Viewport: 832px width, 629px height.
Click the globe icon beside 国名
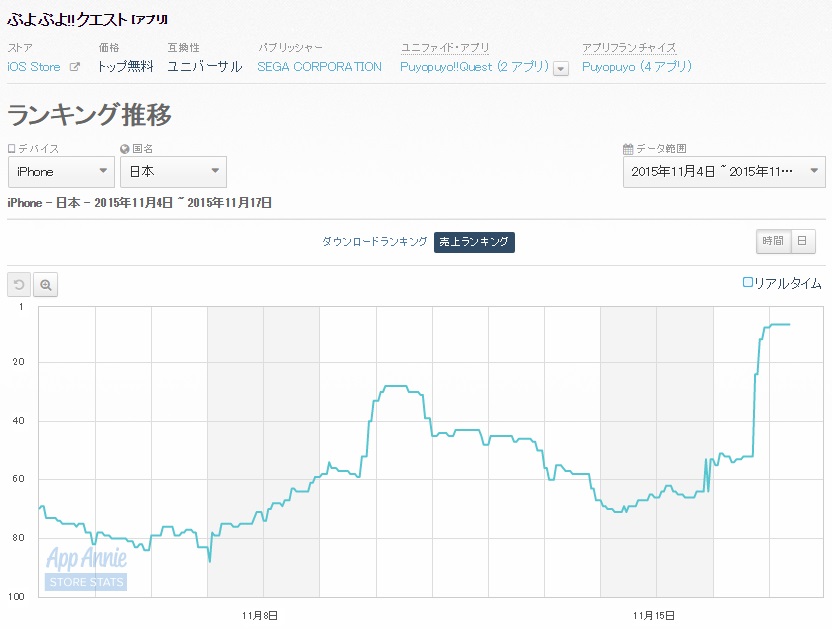coord(125,149)
